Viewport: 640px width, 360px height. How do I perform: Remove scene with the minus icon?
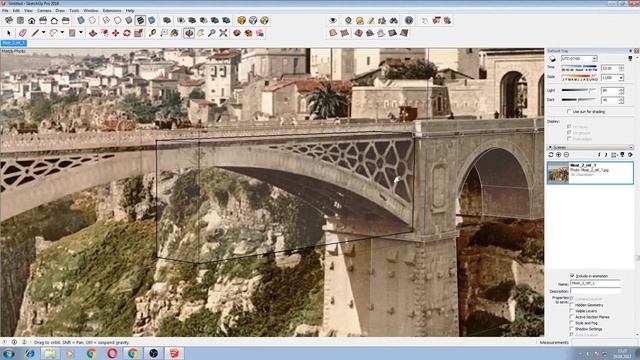[566, 155]
